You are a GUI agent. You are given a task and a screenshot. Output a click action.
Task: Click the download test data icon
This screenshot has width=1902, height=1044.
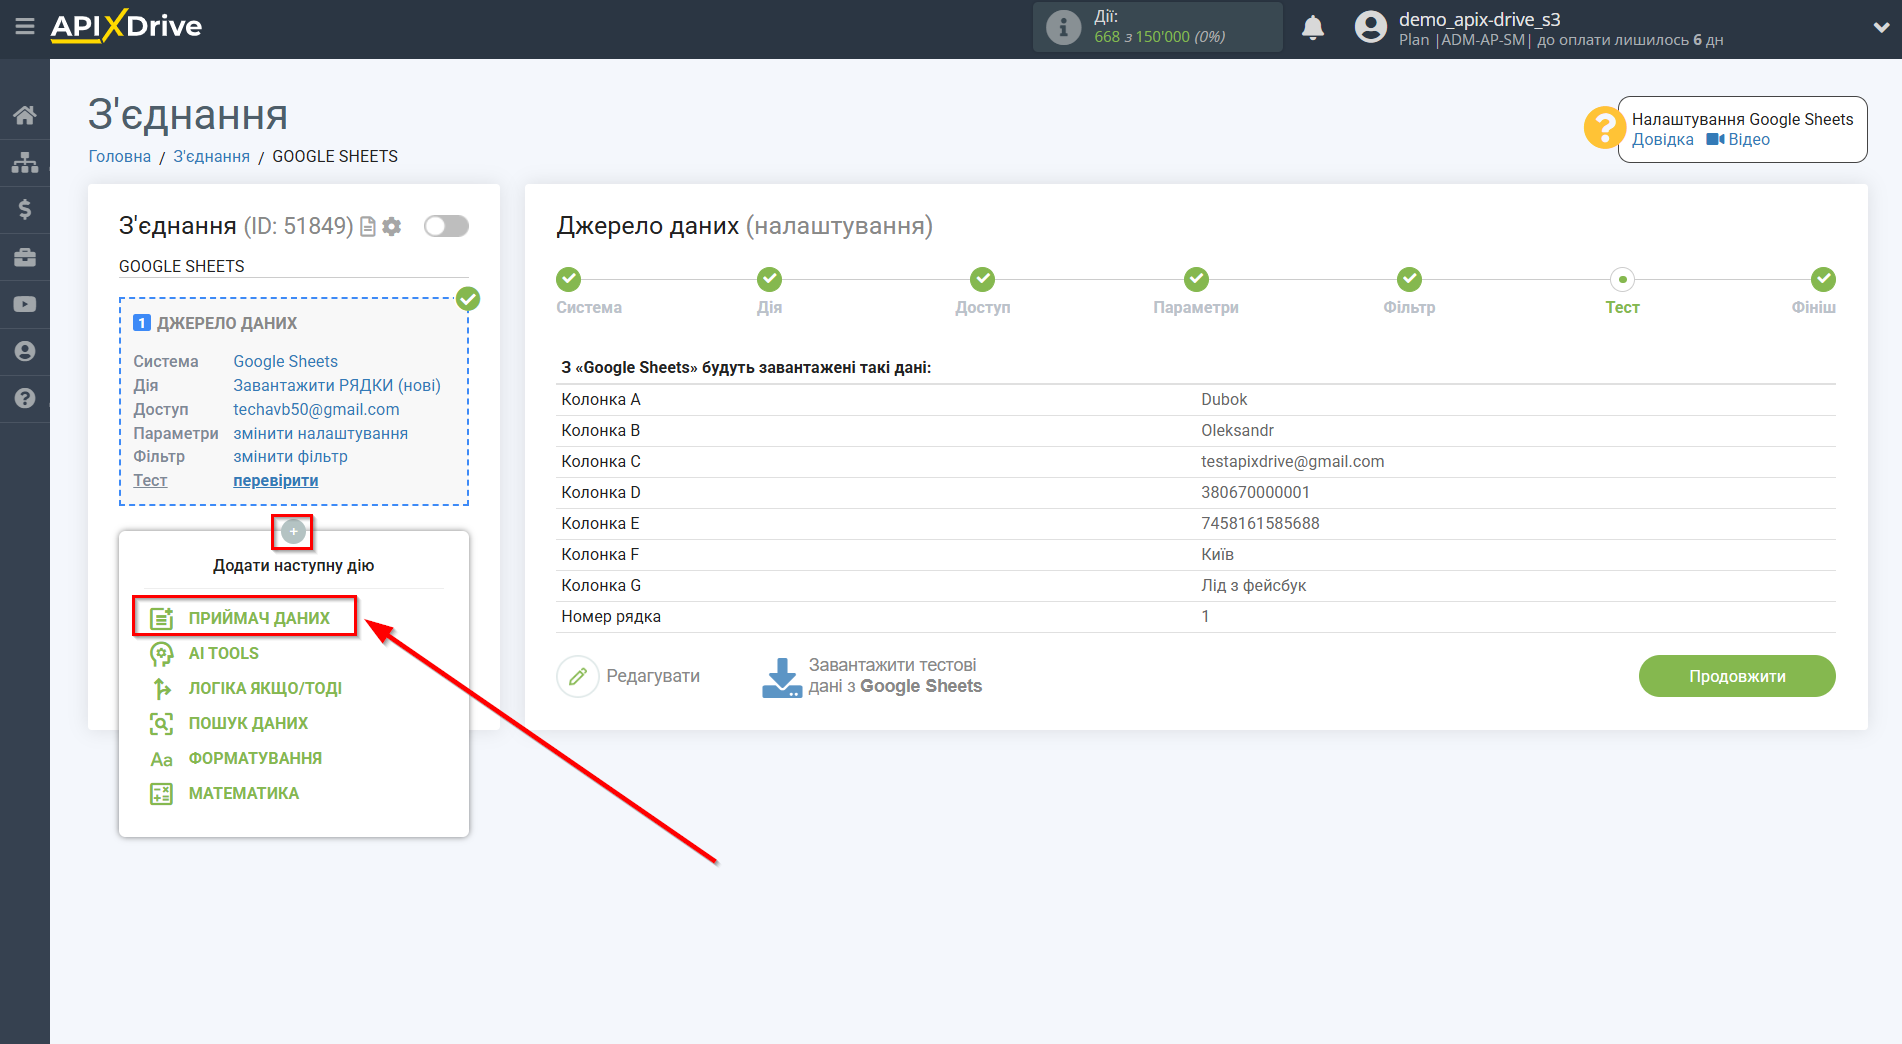click(x=781, y=677)
